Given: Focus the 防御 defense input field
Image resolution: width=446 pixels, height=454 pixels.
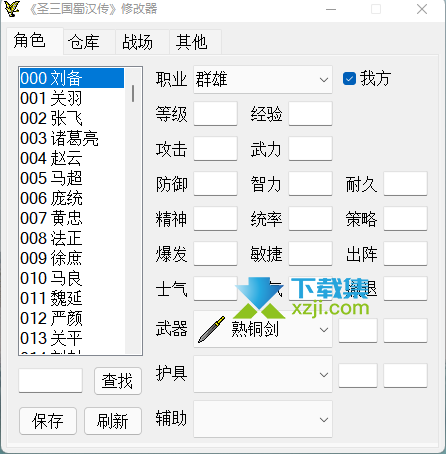Looking at the screenshot, I should pyautogui.click(x=215, y=184).
